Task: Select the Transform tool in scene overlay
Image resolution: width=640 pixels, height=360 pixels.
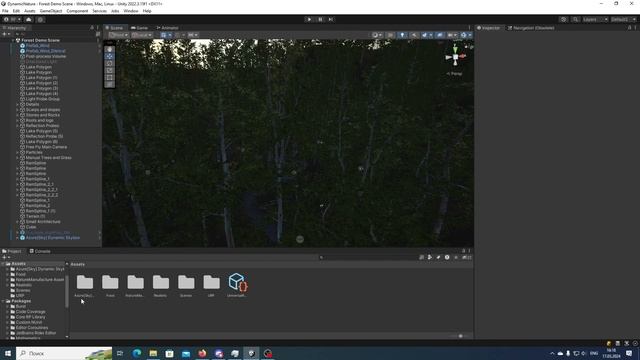Action: [109, 84]
